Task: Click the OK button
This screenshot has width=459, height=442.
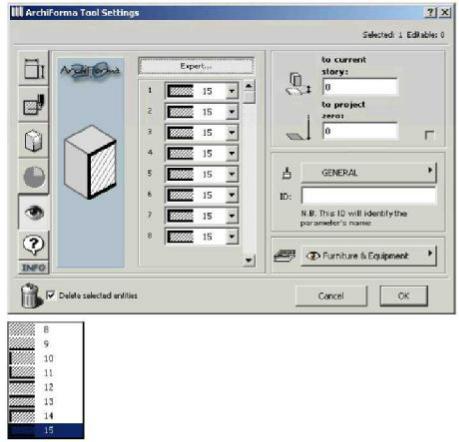Action: (404, 296)
